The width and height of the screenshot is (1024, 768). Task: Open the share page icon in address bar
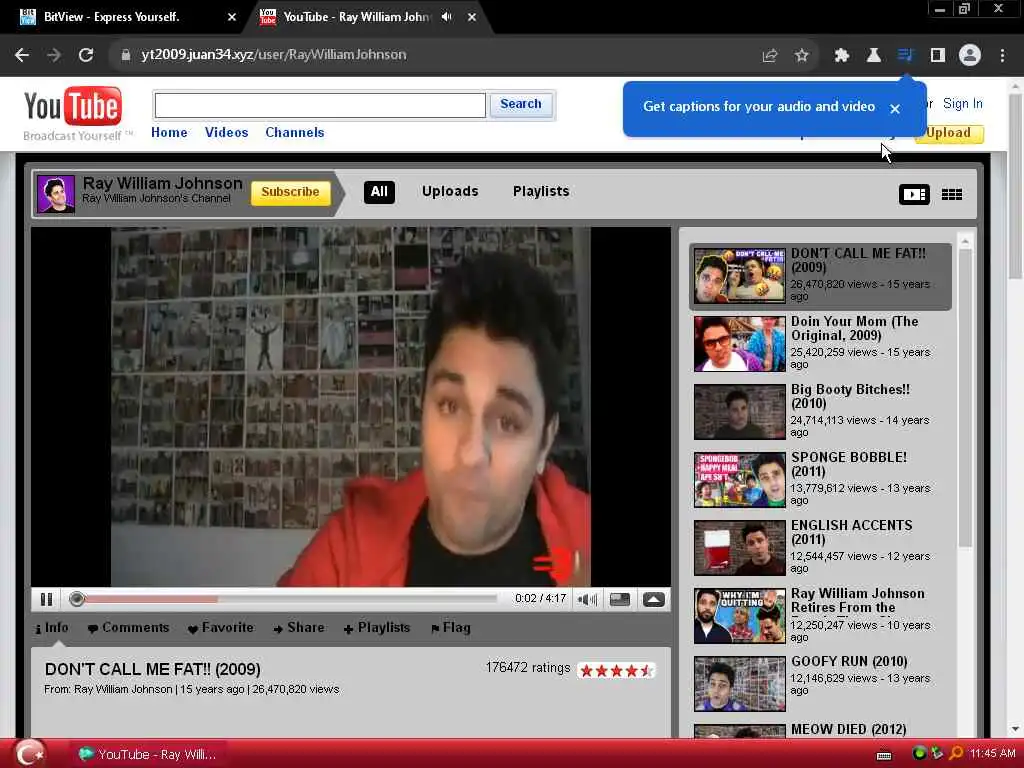770,56
